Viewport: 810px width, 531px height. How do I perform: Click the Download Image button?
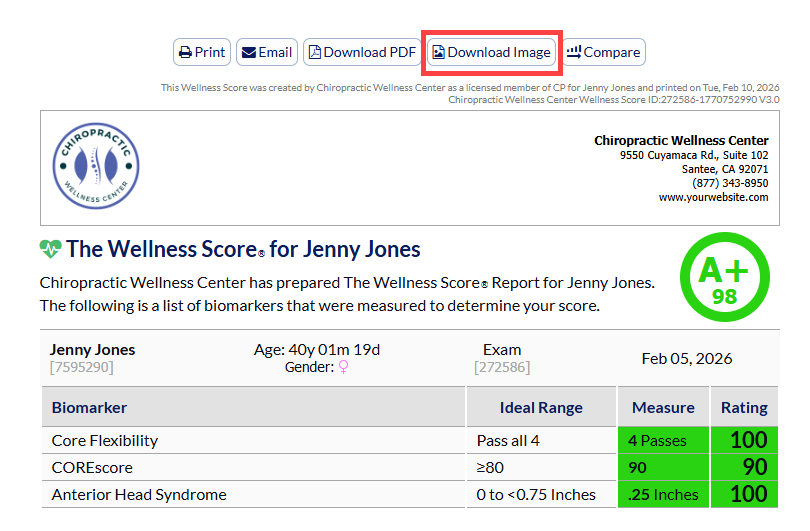pos(492,52)
